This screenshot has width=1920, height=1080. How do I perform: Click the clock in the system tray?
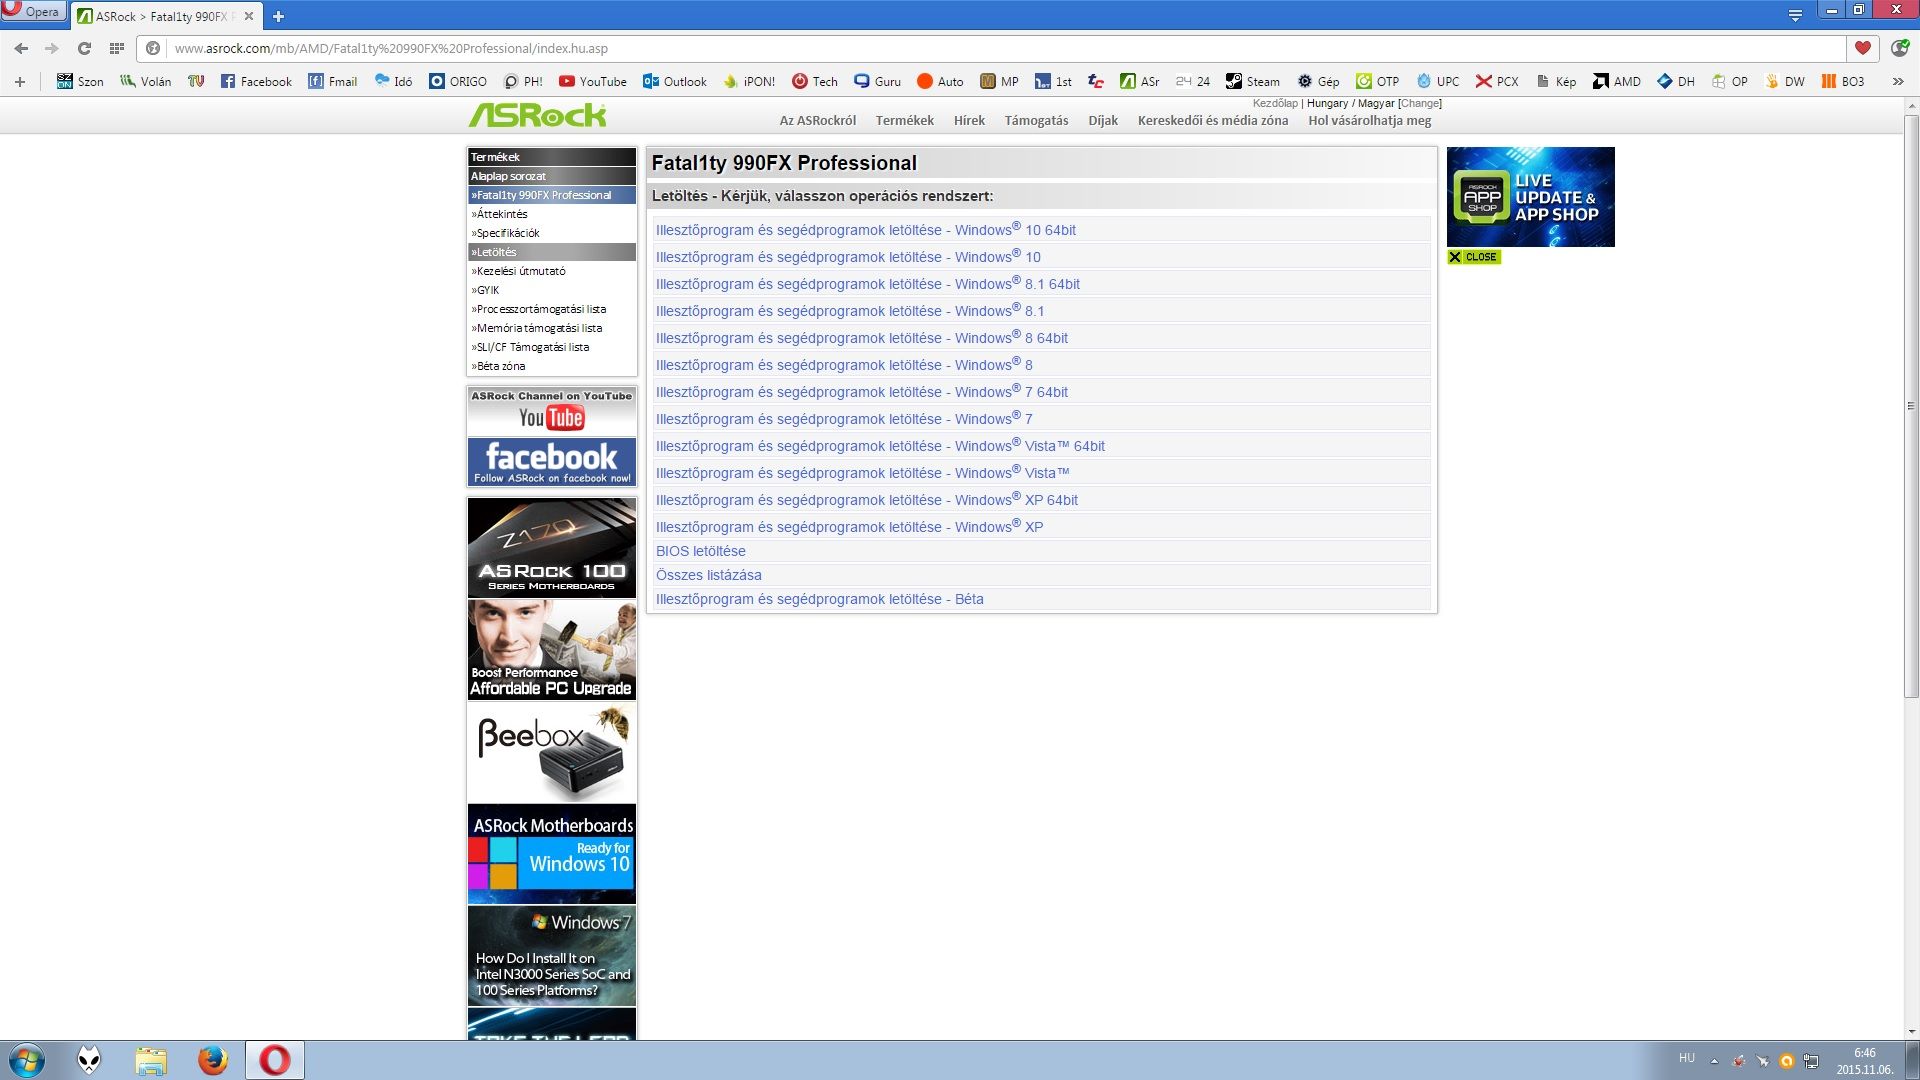point(1864,1061)
